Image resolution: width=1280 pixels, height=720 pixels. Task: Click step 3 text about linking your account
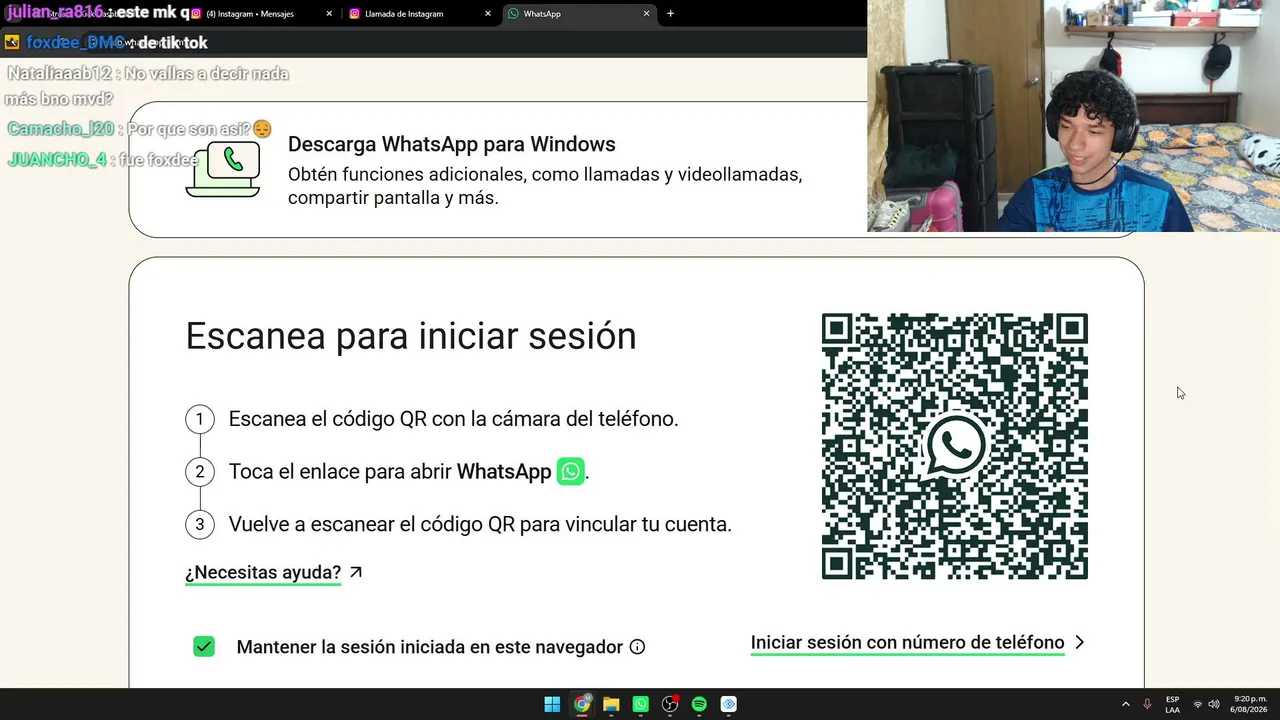tap(480, 524)
